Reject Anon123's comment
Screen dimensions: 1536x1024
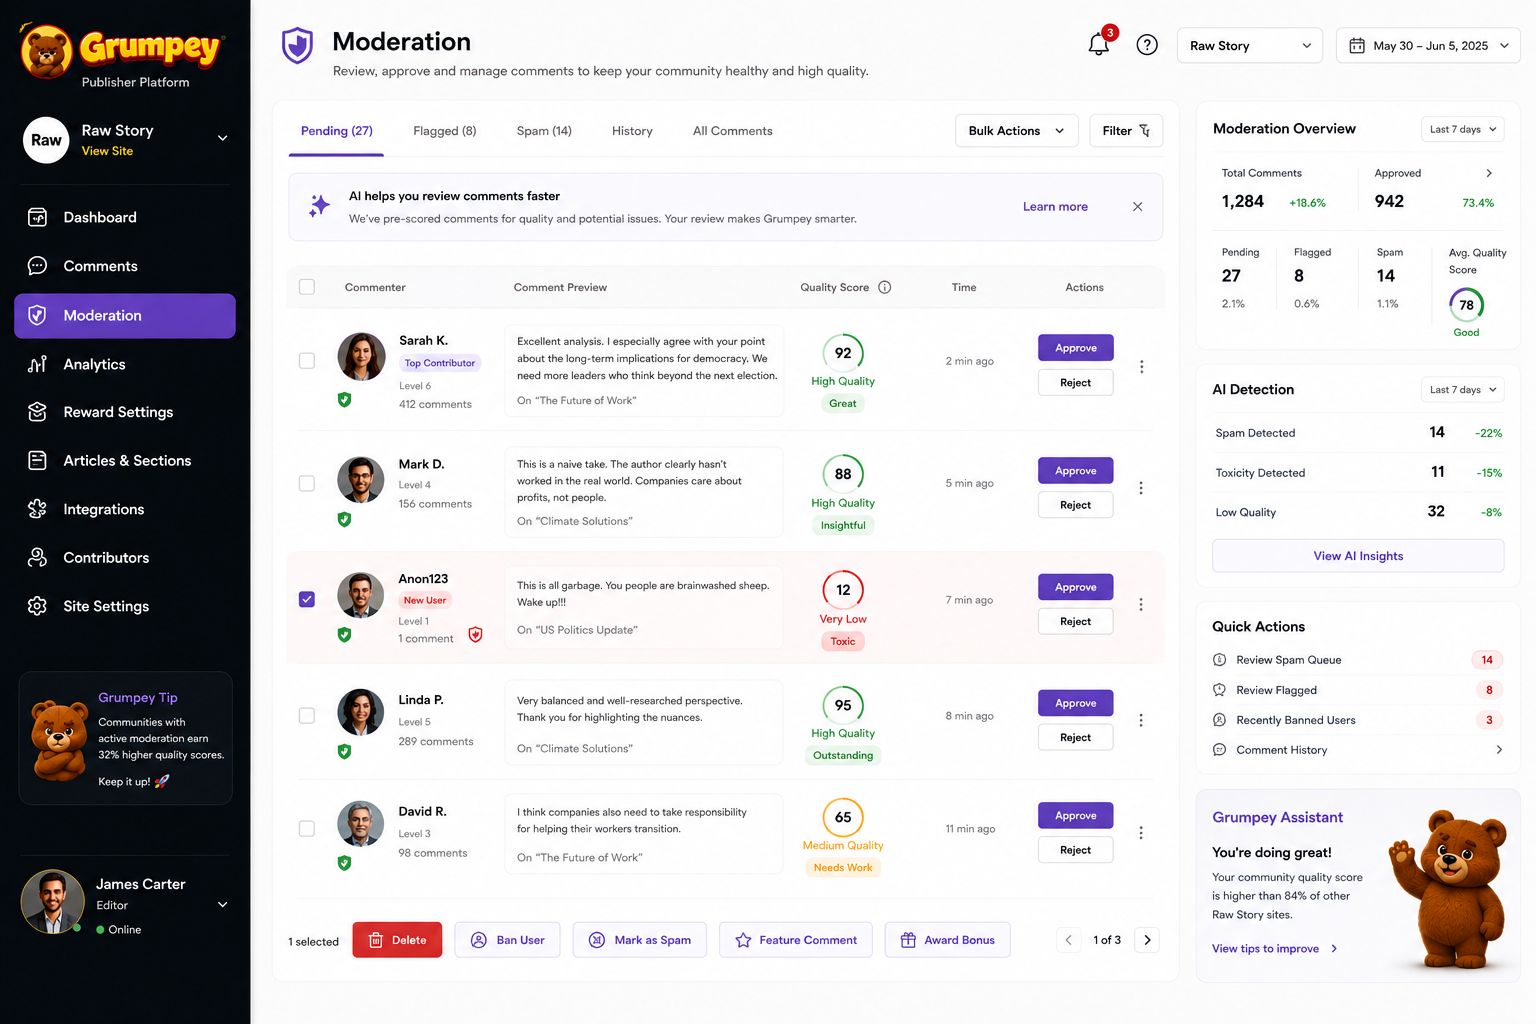1076,621
